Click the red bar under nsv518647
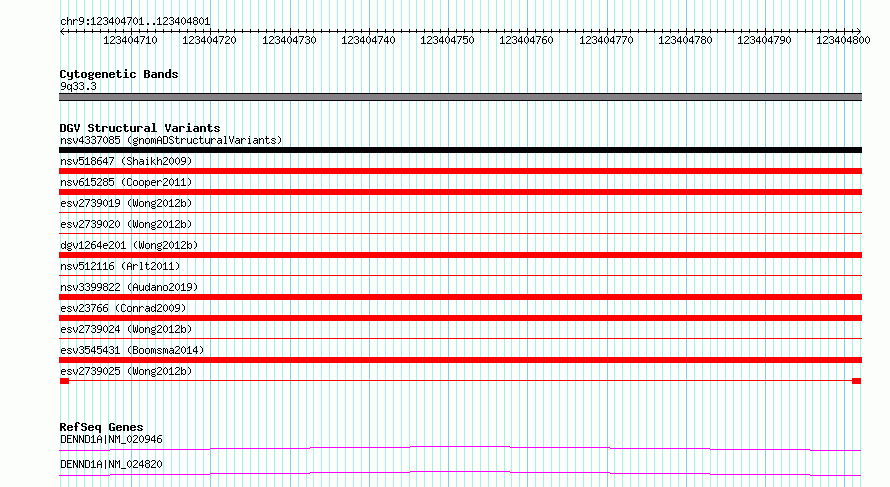 tap(460, 171)
